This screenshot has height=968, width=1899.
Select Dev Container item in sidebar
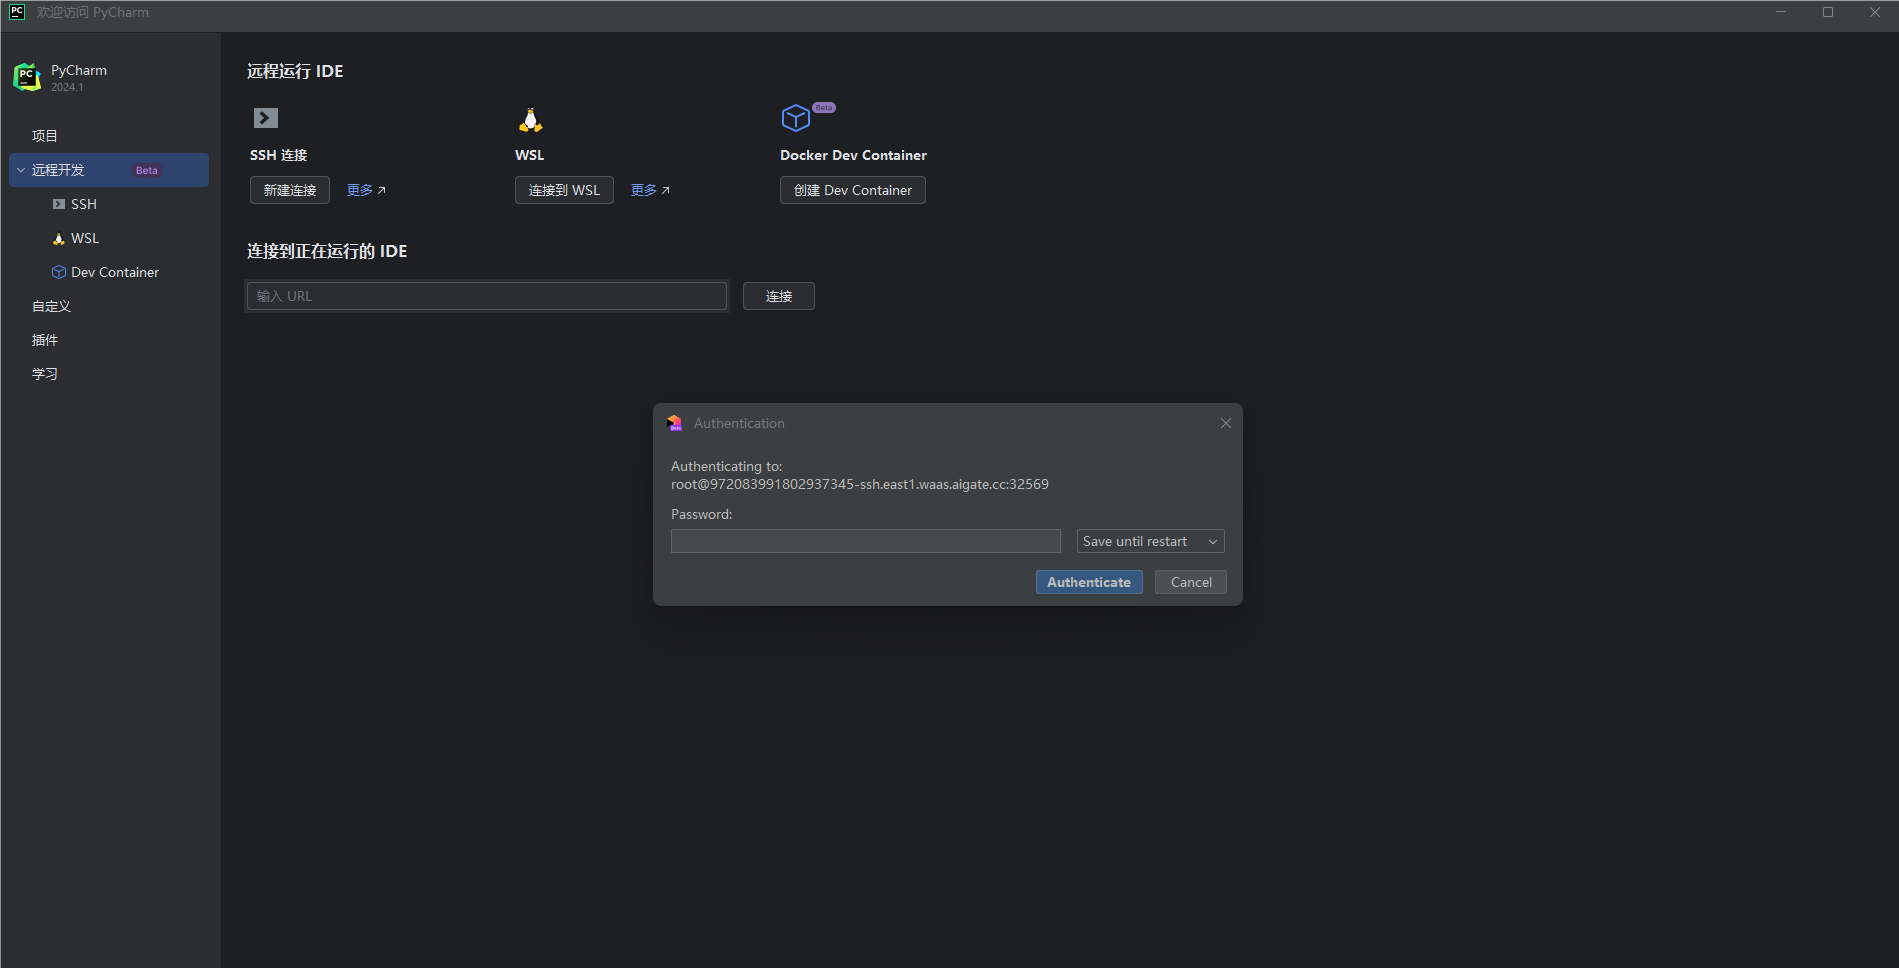[114, 272]
